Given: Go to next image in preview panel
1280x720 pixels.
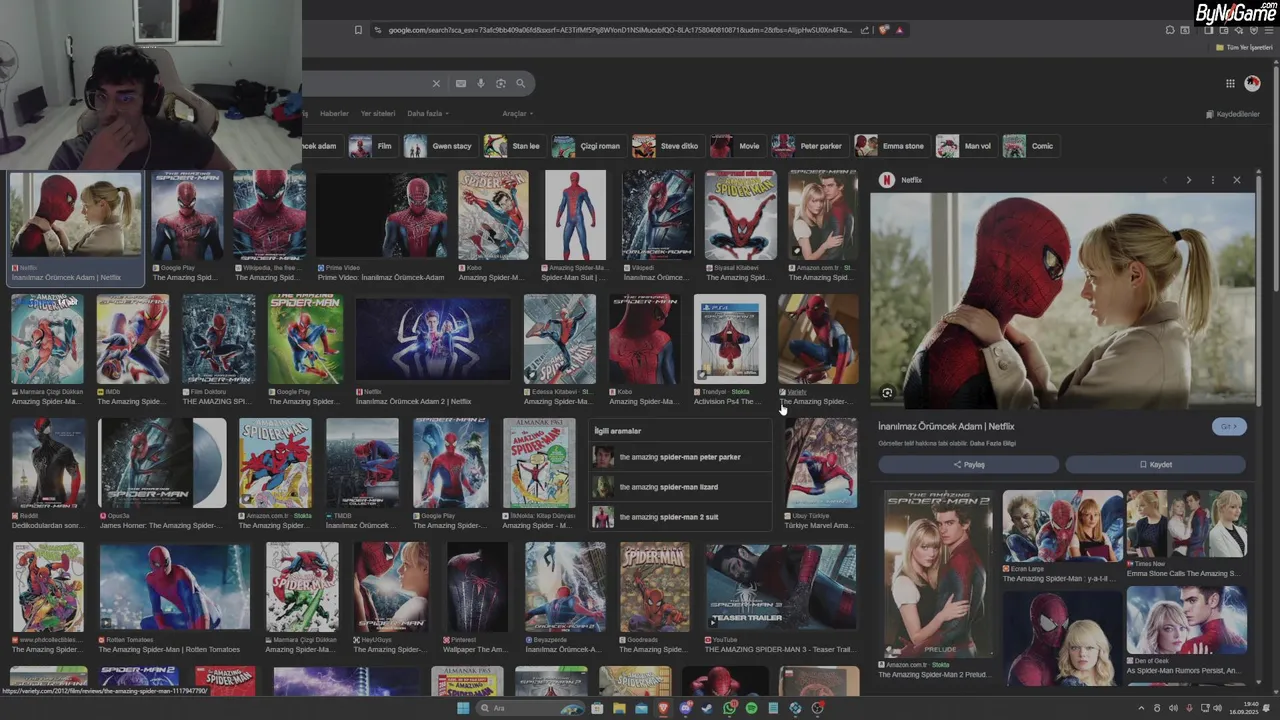Looking at the screenshot, I should coord(1188,180).
